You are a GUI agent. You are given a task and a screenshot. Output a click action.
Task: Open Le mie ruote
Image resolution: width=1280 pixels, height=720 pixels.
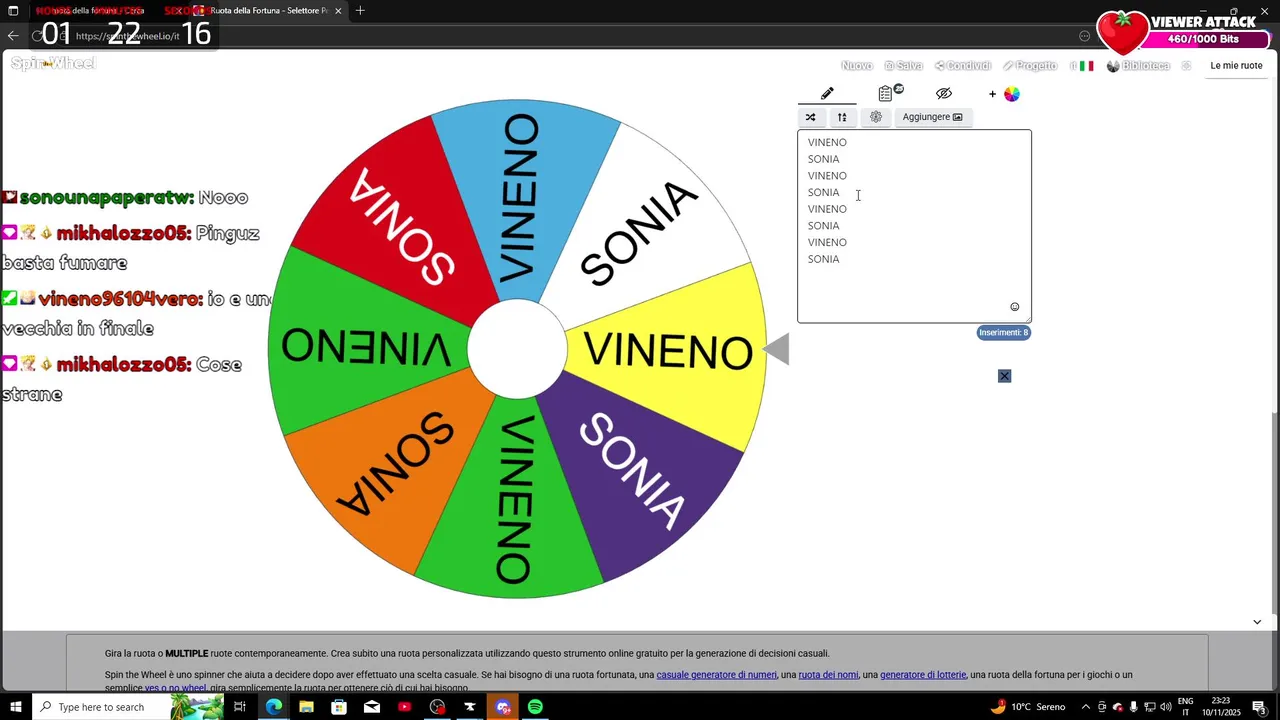click(1236, 66)
